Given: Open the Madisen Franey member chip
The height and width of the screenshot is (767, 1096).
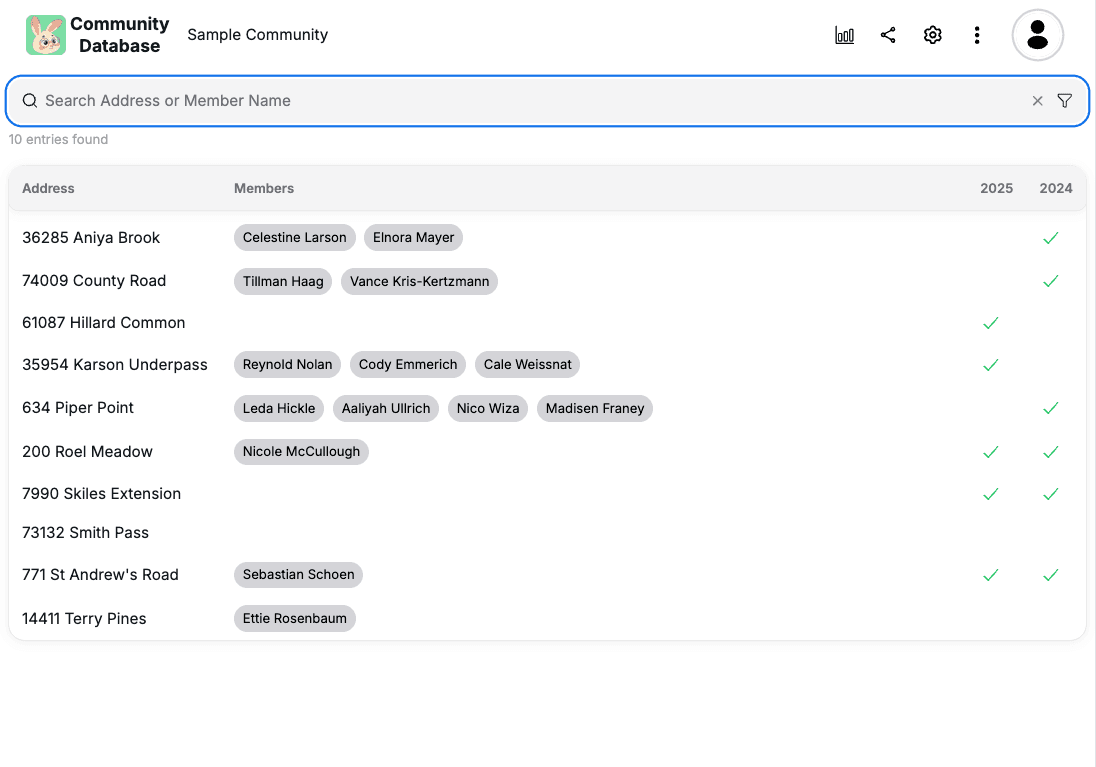Looking at the screenshot, I should point(595,408).
